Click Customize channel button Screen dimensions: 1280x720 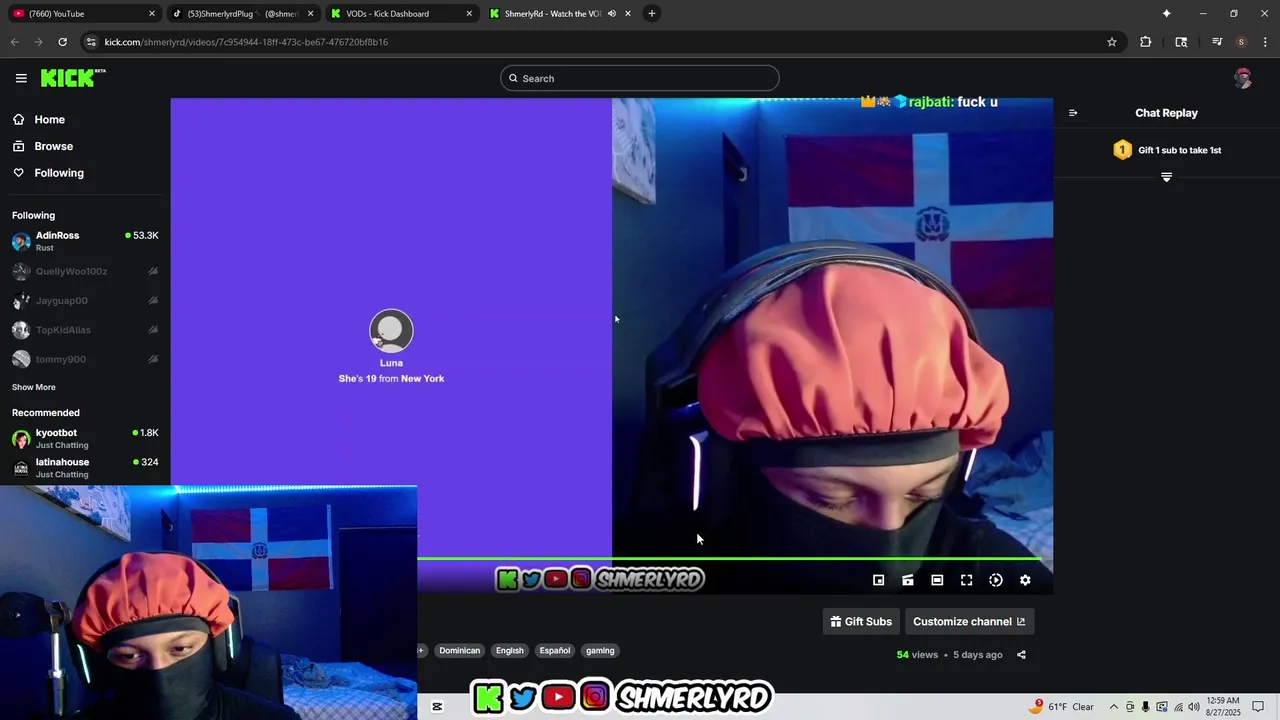[969, 621]
